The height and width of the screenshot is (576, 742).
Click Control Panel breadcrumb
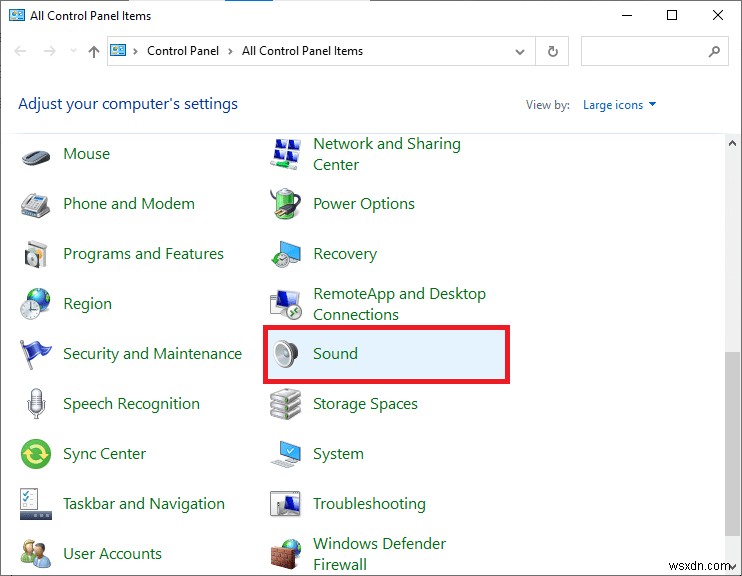coord(183,51)
